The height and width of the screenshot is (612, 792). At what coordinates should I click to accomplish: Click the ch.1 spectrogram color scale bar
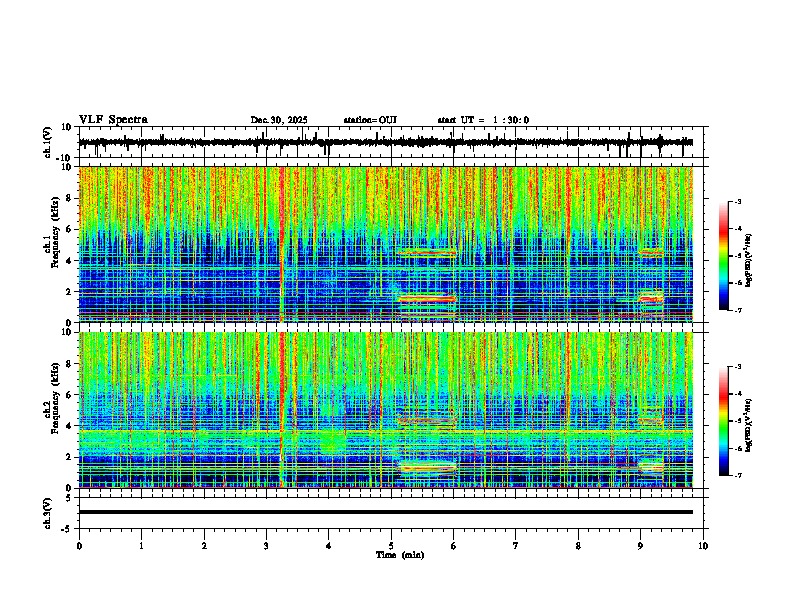point(723,256)
